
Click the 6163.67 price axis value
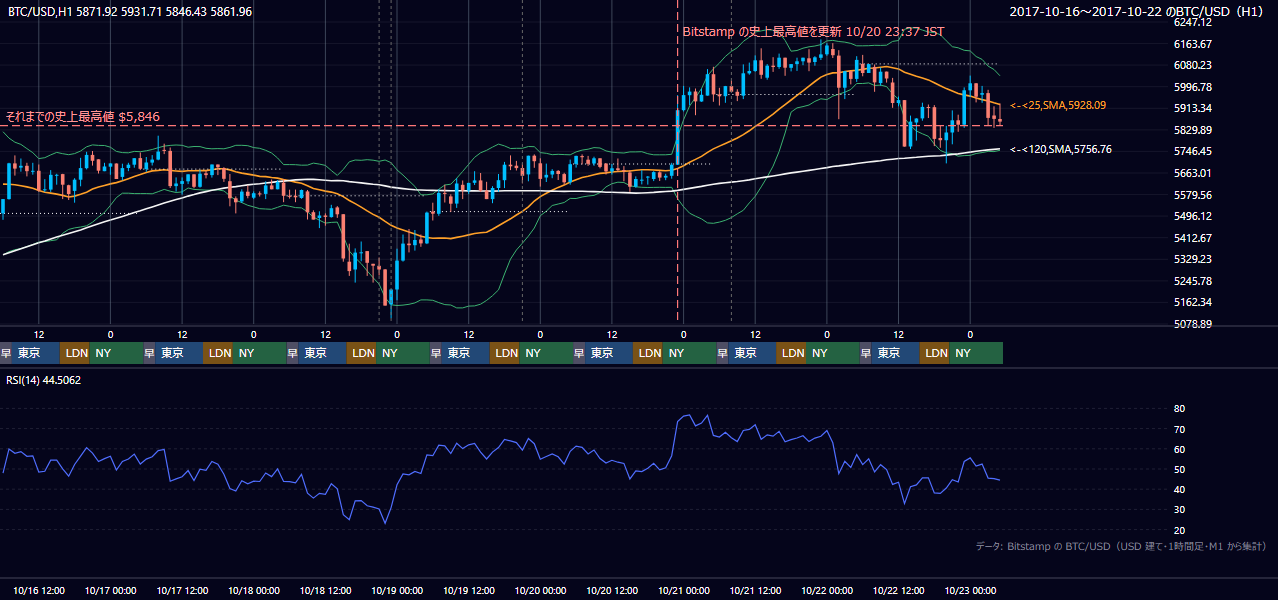point(1193,44)
